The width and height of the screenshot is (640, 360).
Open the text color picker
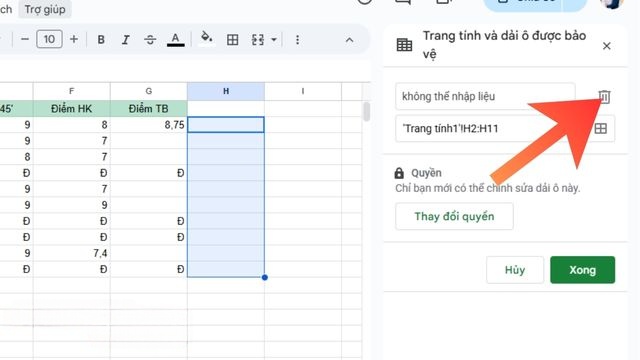point(176,40)
